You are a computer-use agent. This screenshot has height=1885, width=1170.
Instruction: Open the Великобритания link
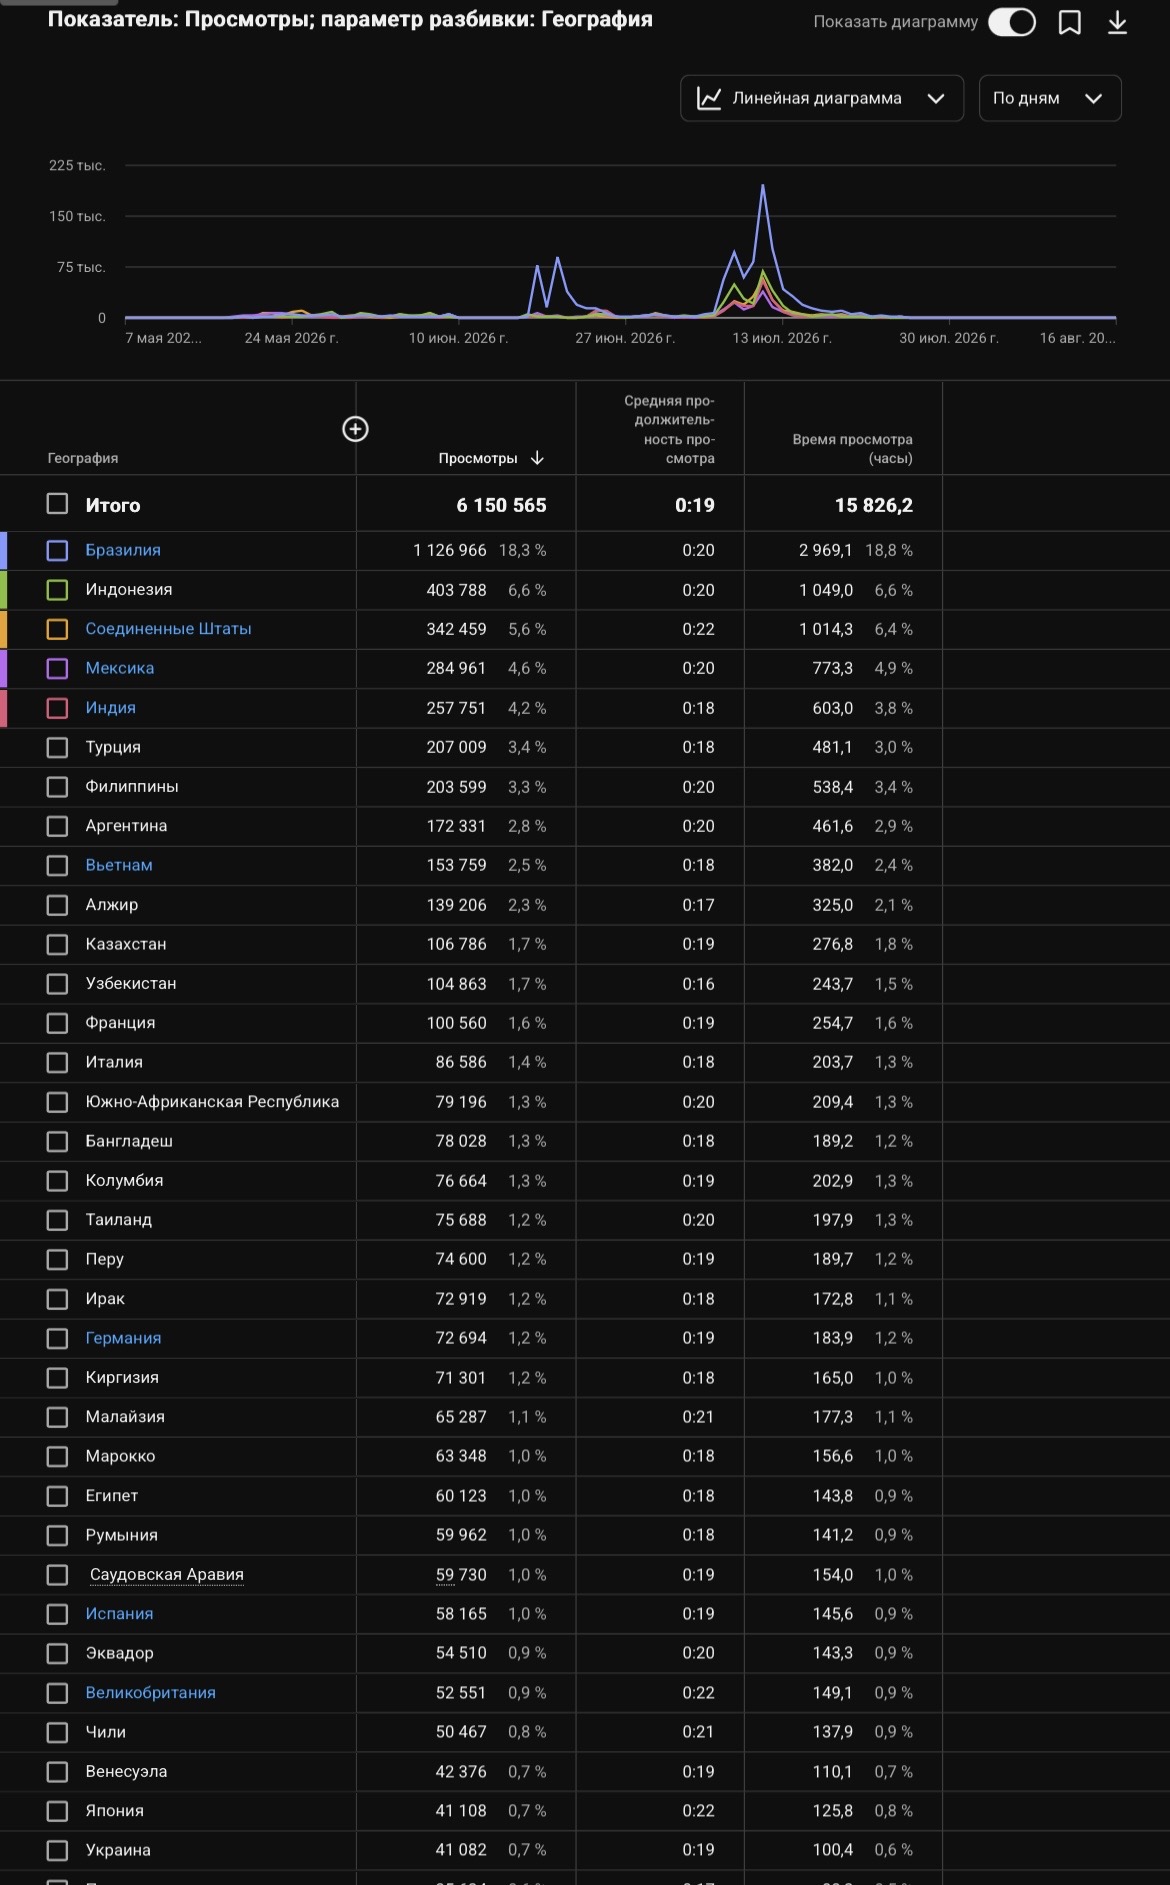tap(150, 1693)
